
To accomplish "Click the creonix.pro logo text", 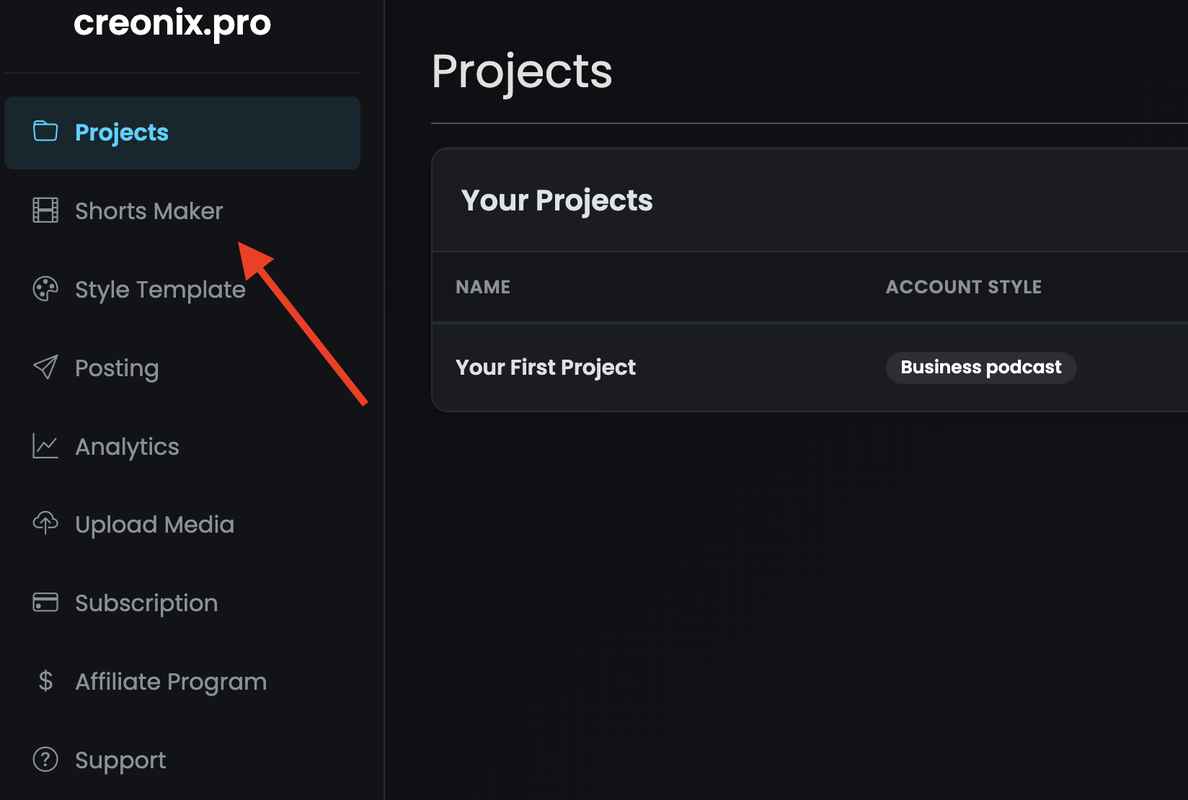I will point(172,24).
